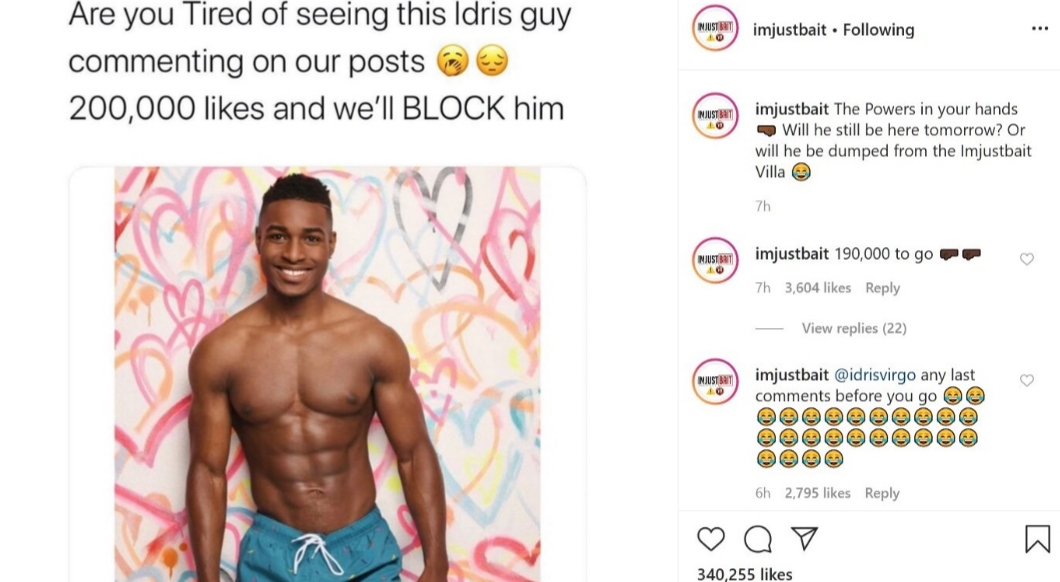
Task: Toggle the Following status button
Action: 878,30
